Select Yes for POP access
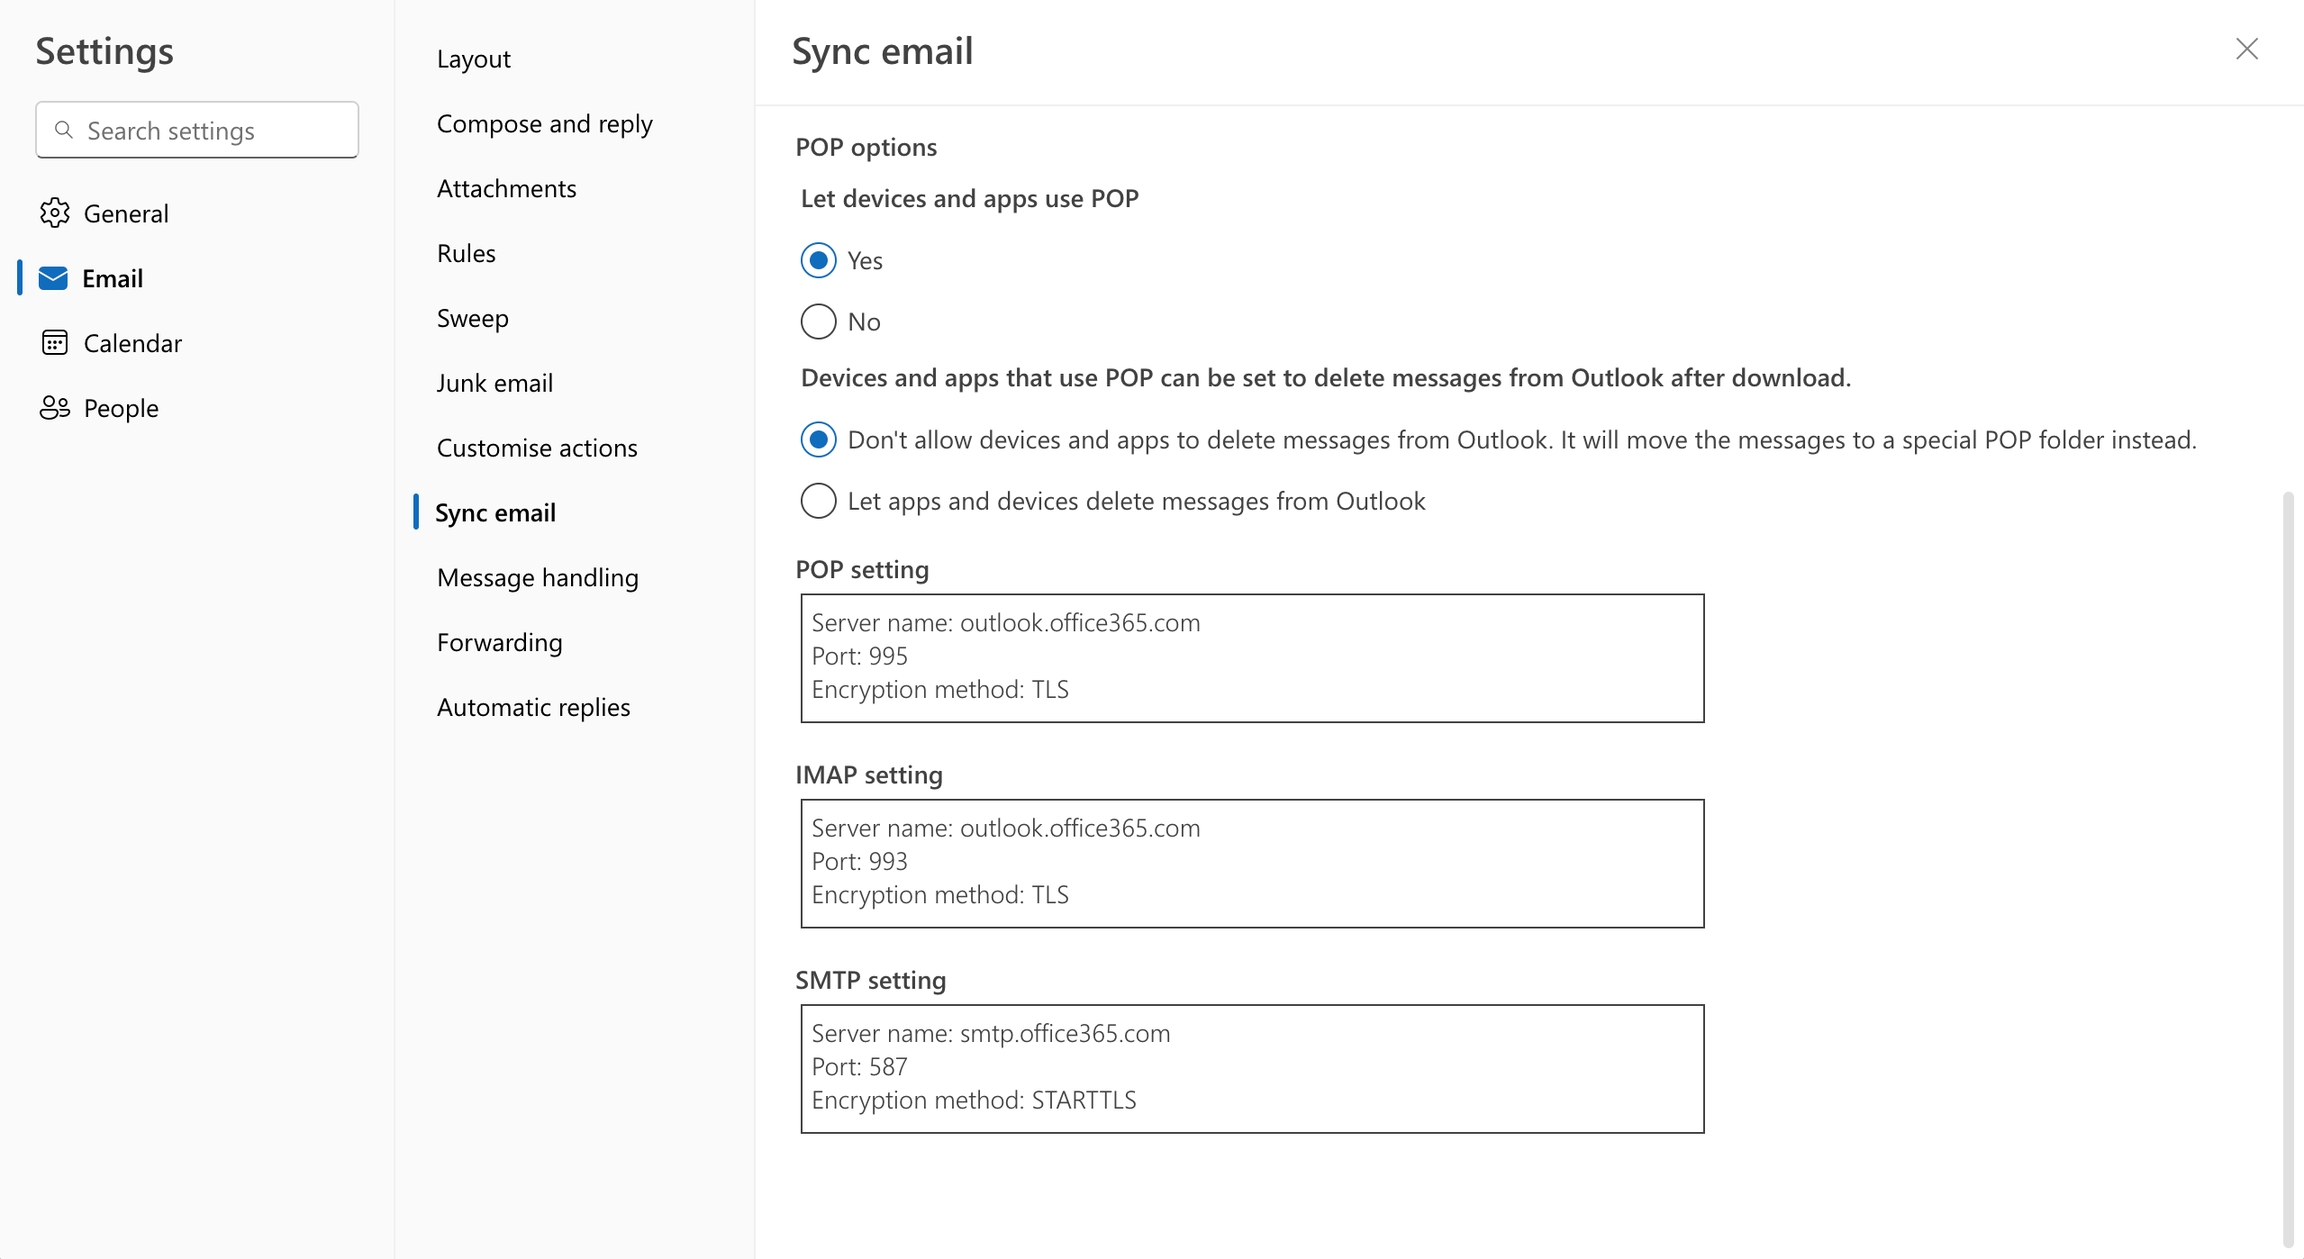 pyautogui.click(x=818, y=260)
